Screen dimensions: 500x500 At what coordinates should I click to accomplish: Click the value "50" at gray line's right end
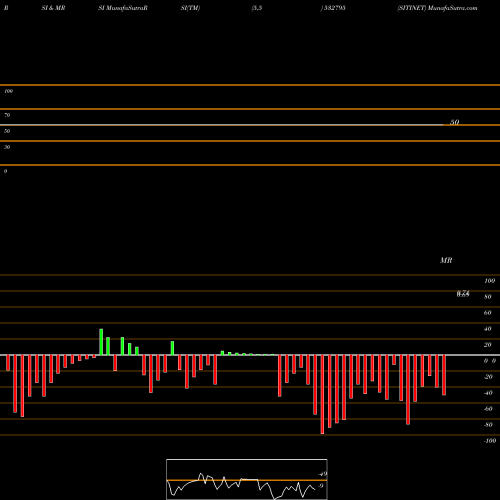[455, 122]
